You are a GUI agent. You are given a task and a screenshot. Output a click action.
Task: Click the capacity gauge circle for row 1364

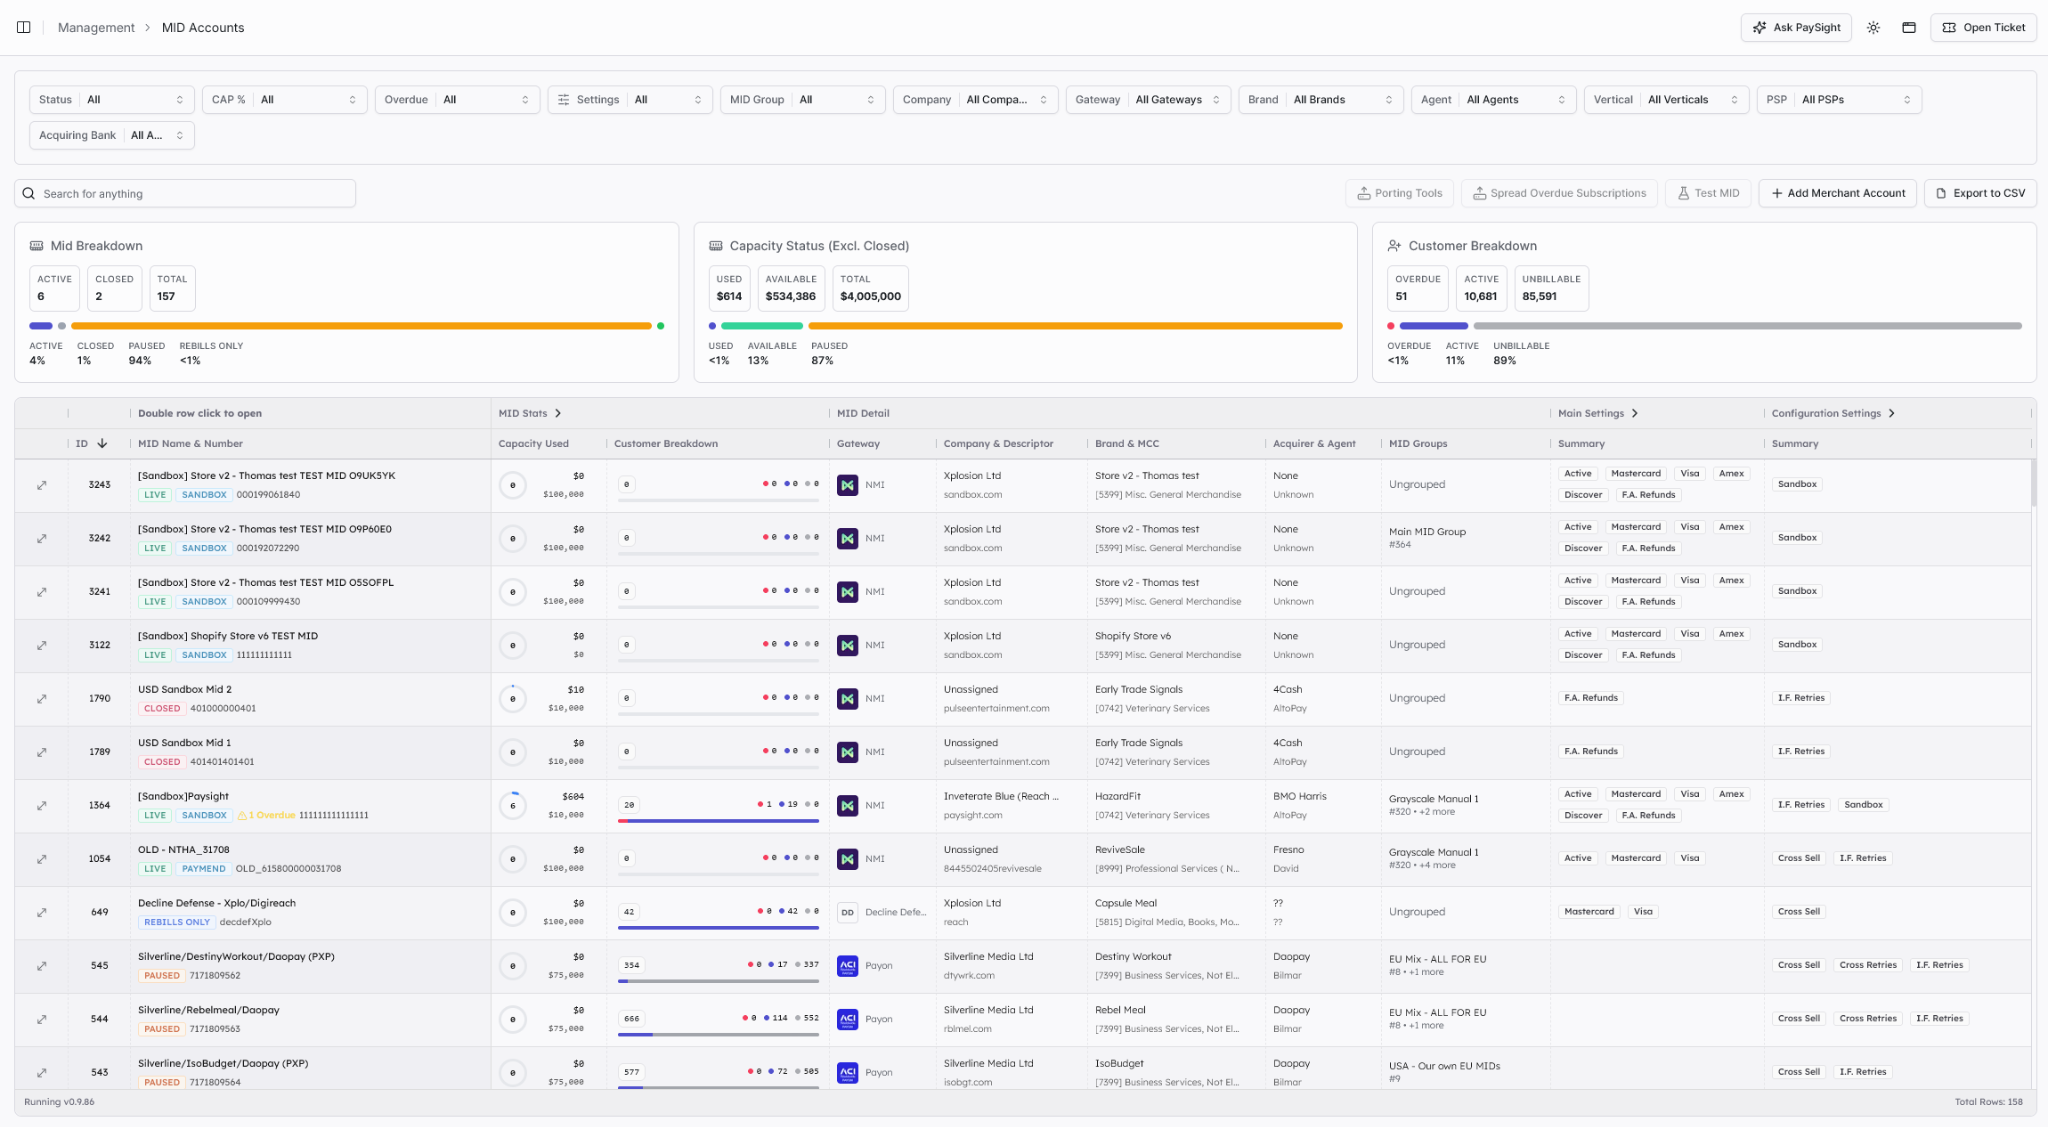point(513,805)
